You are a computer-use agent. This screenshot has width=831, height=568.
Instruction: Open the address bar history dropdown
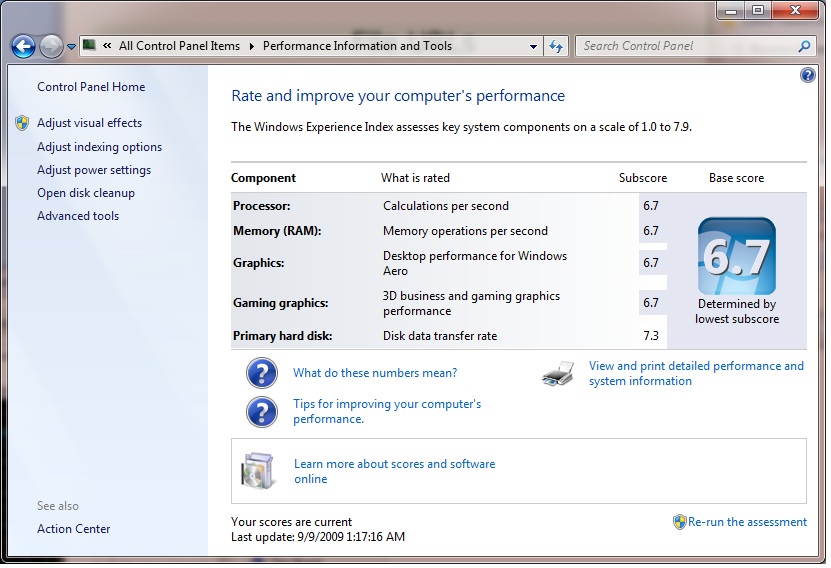tap(533, 47)
